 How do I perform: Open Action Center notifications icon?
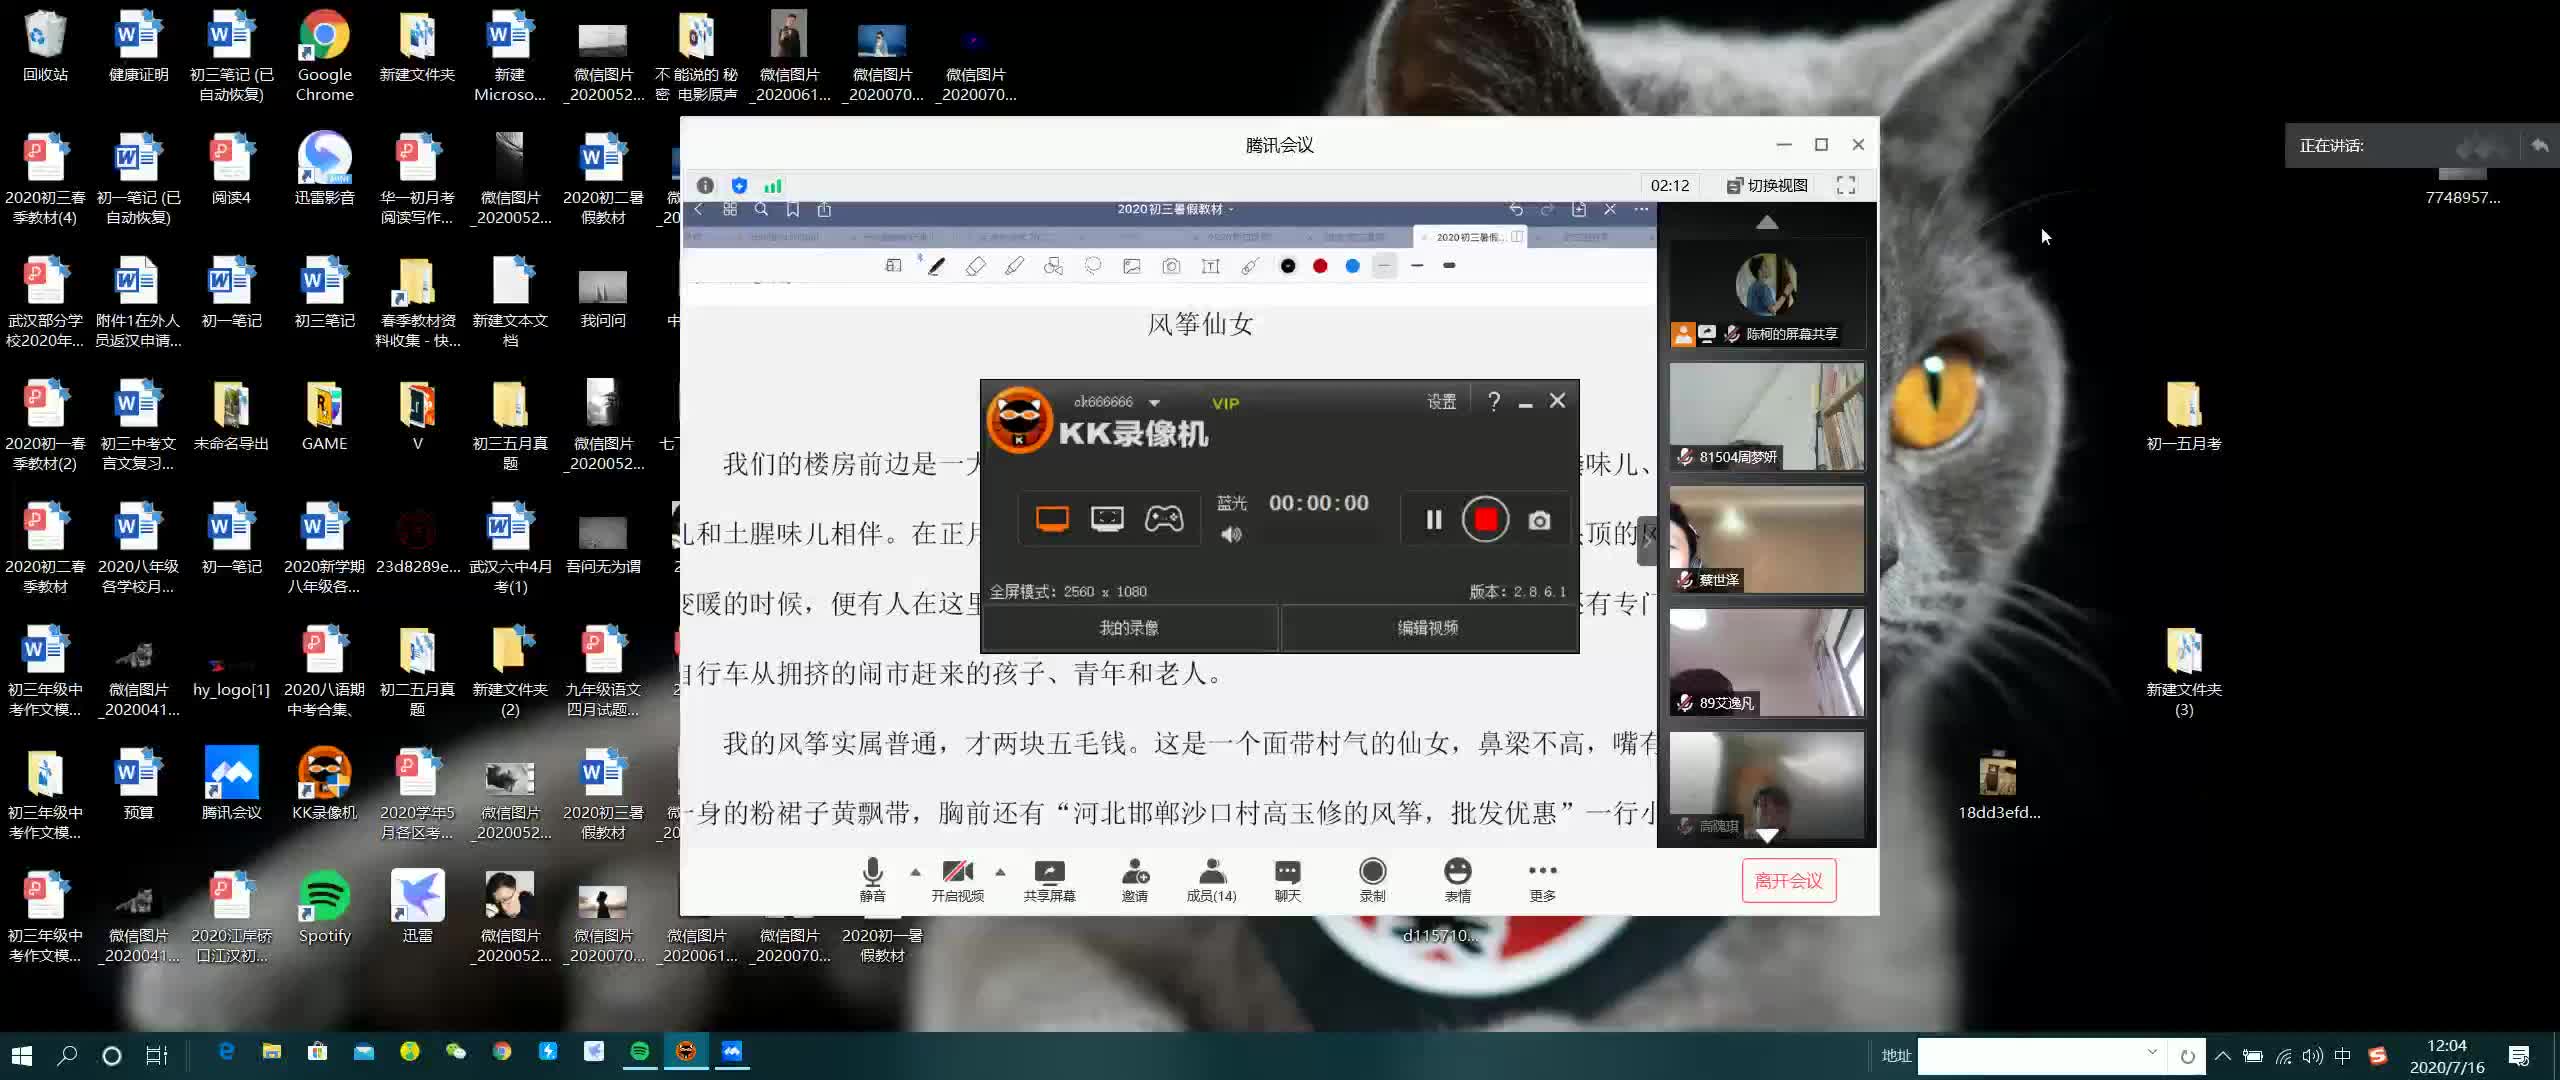(x=2519, y=1056)
